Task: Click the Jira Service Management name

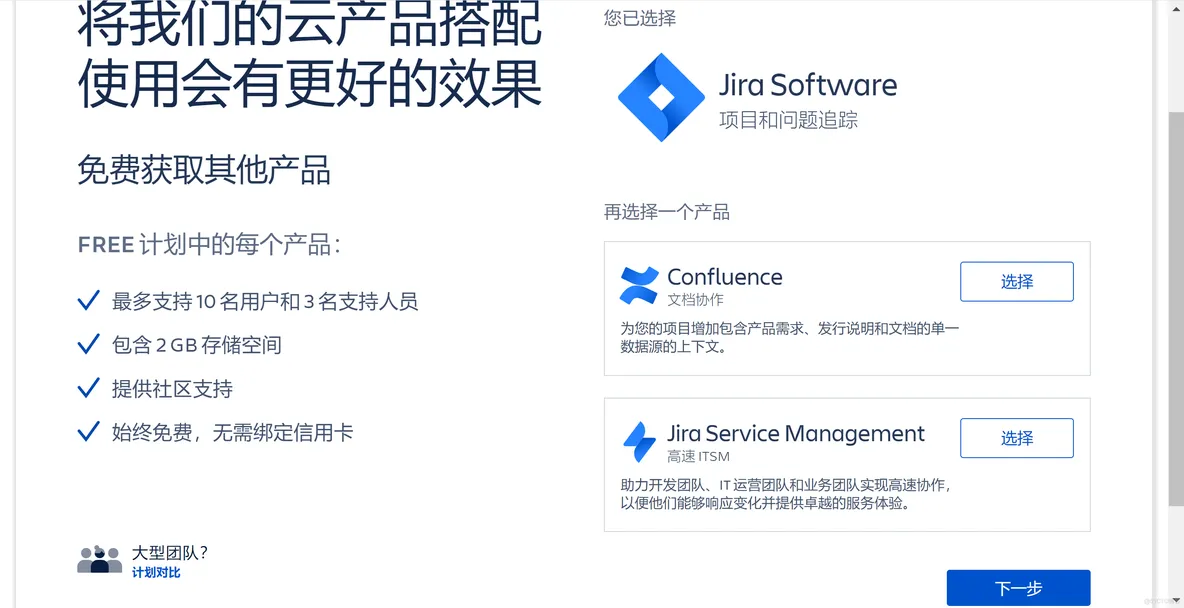Action: (796, 434)
